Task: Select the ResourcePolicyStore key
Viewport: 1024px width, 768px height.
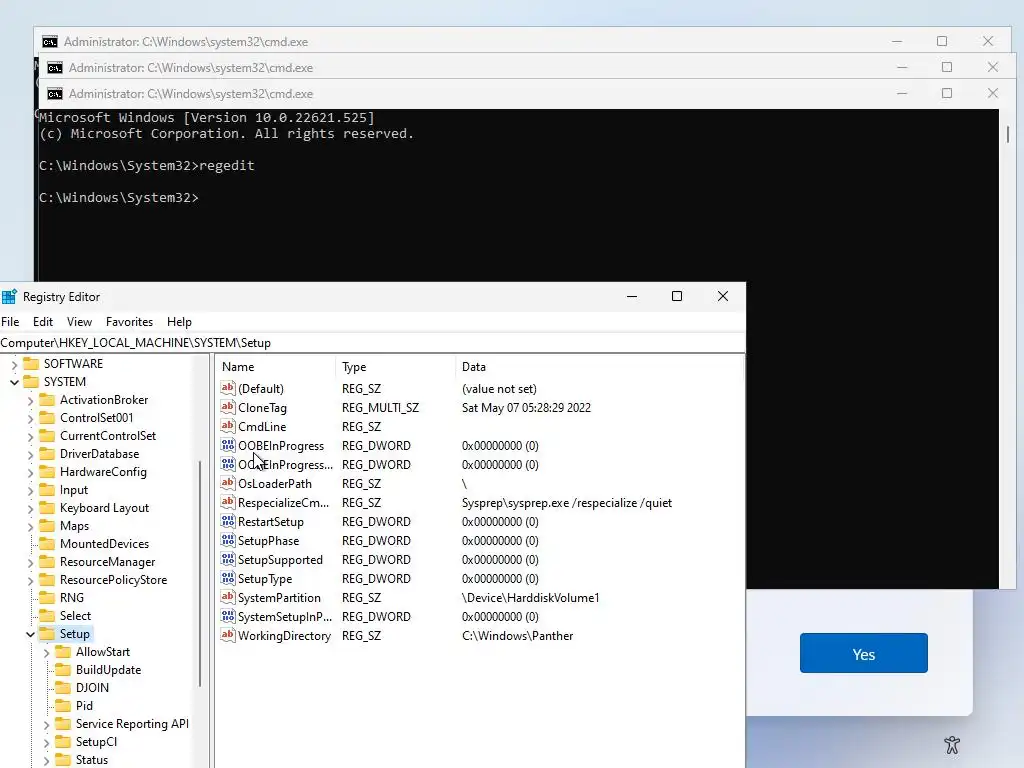Action: point(114,580)
